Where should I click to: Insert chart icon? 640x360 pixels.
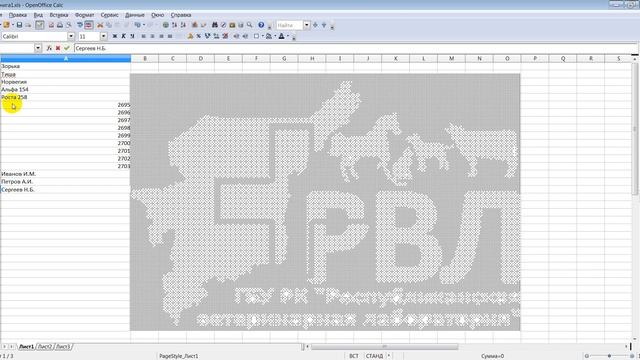click(x=195, y=25)
